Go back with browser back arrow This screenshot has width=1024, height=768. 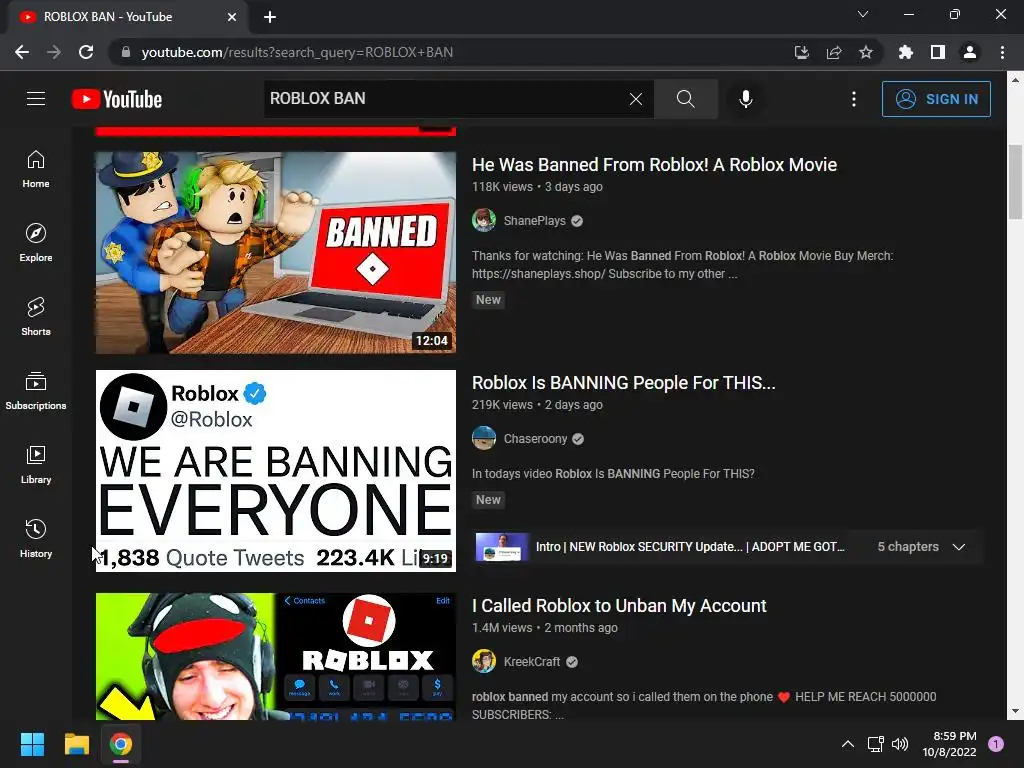click(x=22, y=52)
